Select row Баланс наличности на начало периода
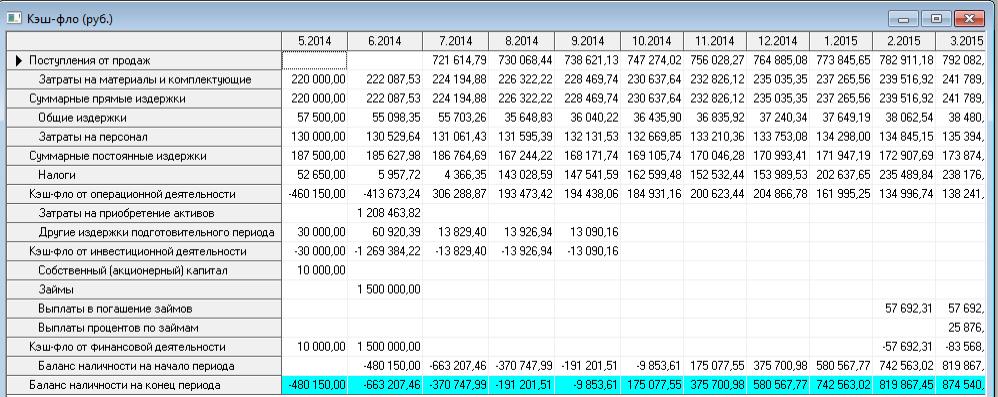The height and width of the screenshot is (397, 998). (144, 366)
